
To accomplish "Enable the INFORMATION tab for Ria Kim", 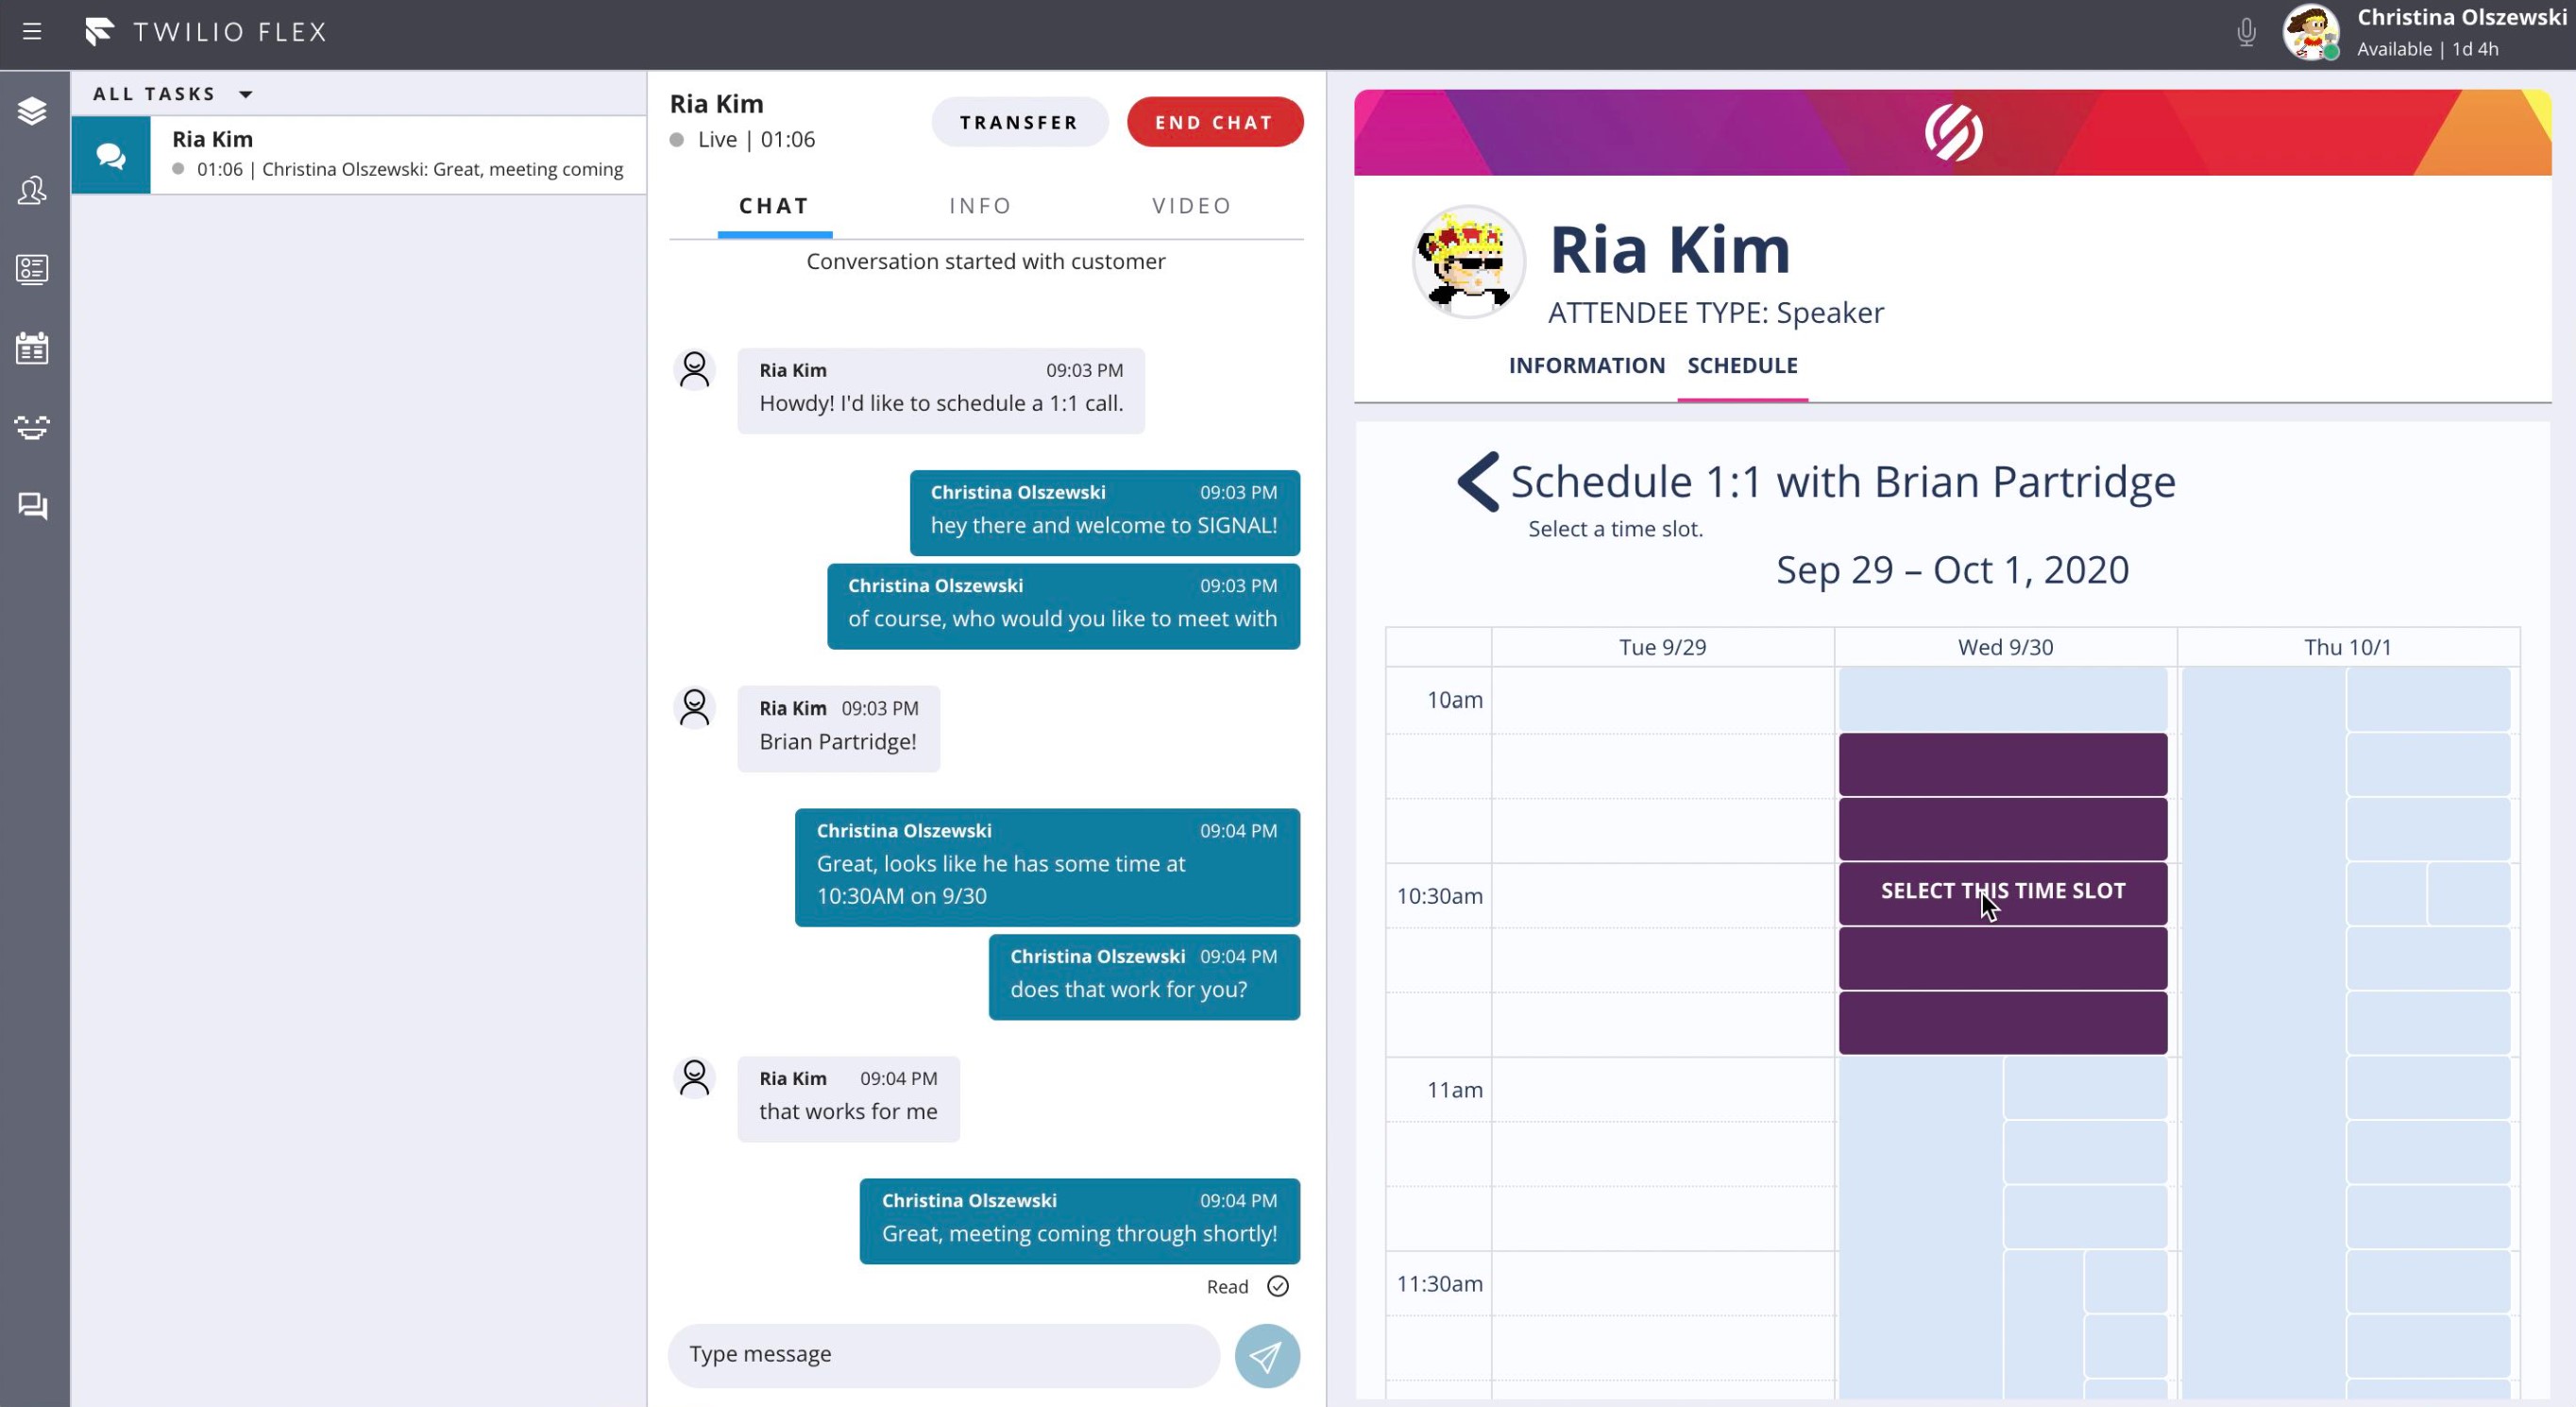I will pyautogui.click(x=1586, y=364).
